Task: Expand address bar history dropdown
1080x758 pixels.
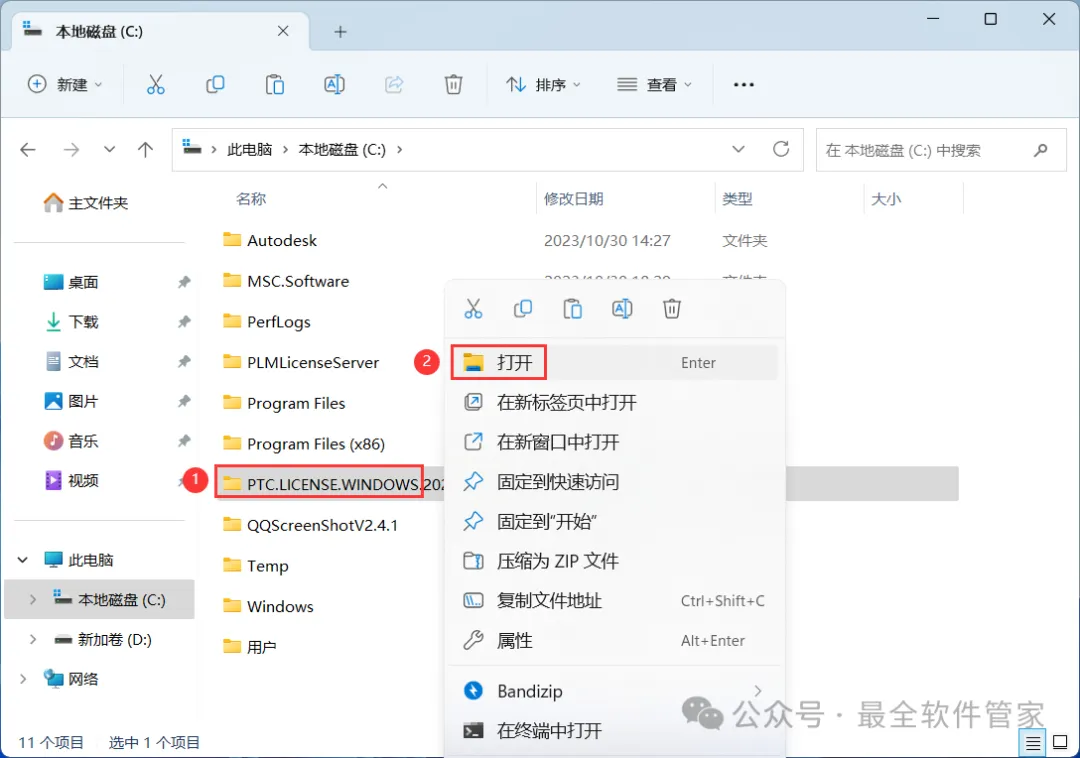Action: [x=738, y=149]
